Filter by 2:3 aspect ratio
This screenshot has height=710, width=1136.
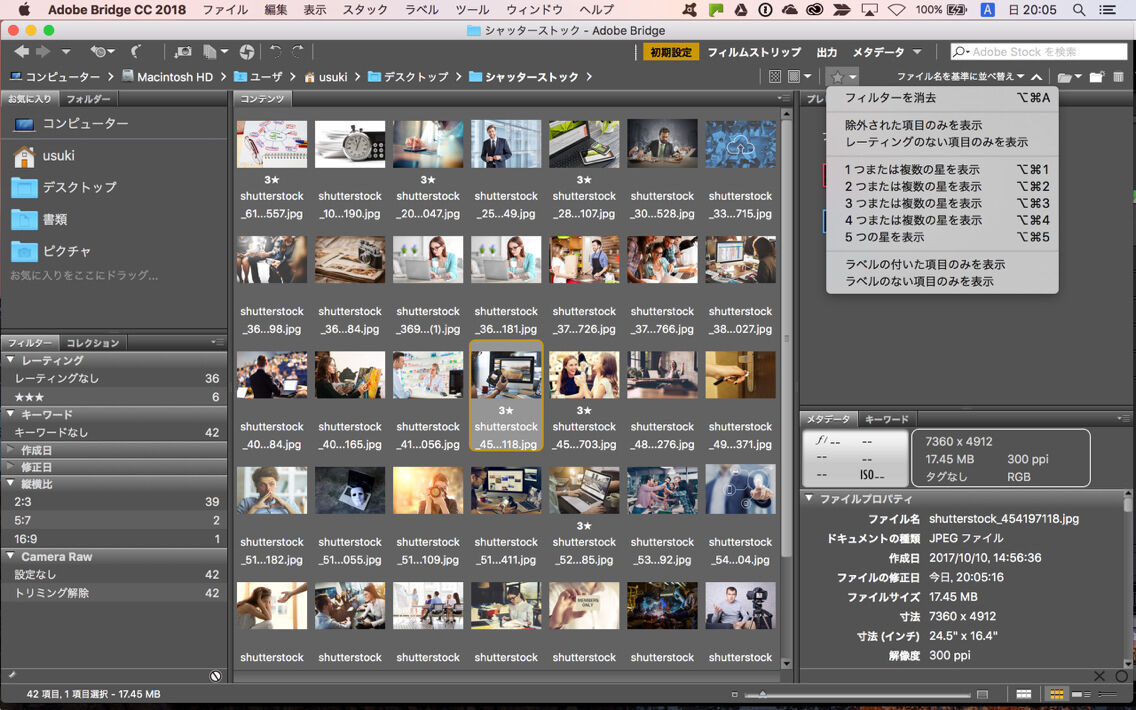click(x=114, y=501)
